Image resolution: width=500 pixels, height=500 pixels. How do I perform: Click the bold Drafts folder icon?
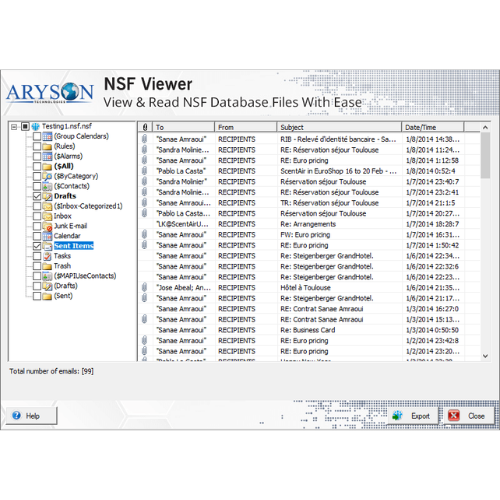47,196
